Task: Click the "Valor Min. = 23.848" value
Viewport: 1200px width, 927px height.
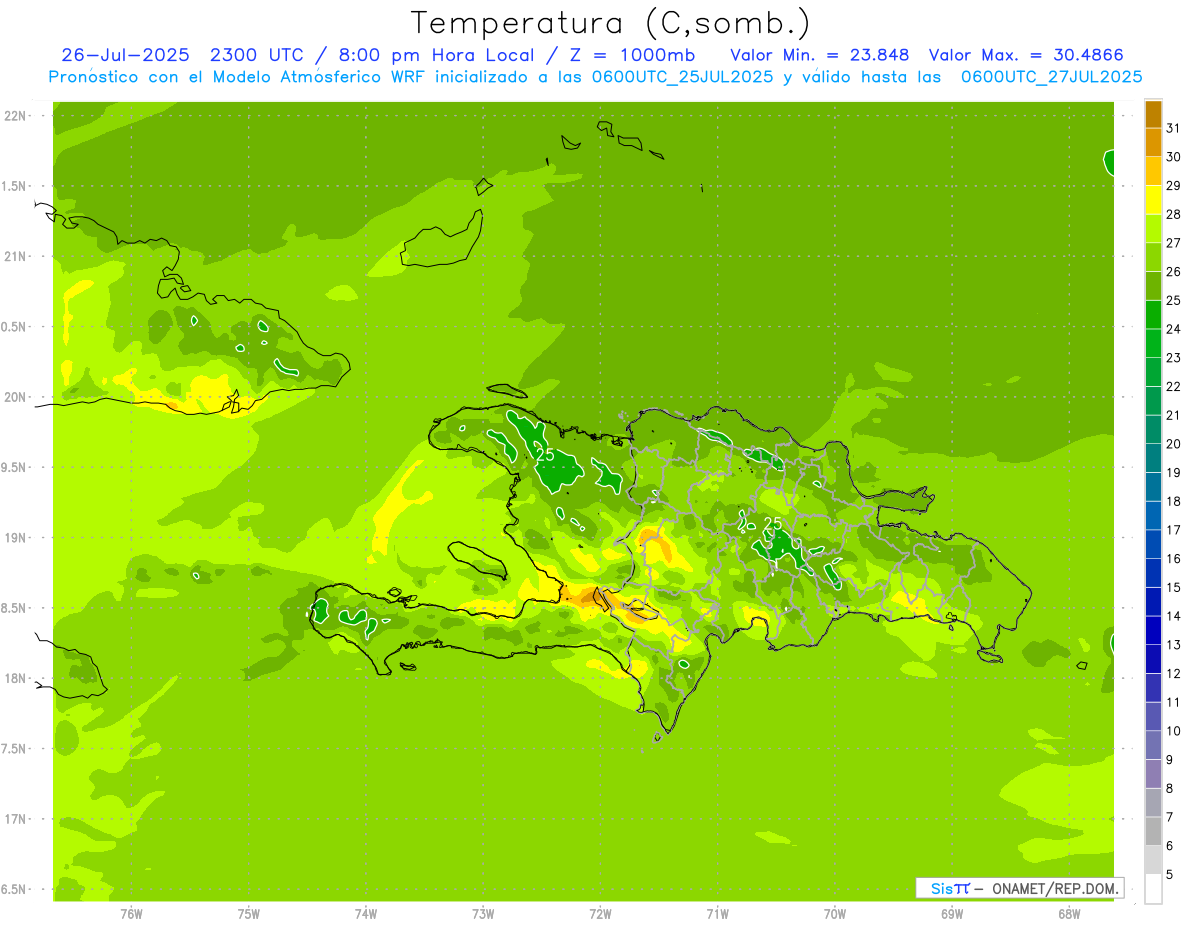Action: (x=820, y=55)
